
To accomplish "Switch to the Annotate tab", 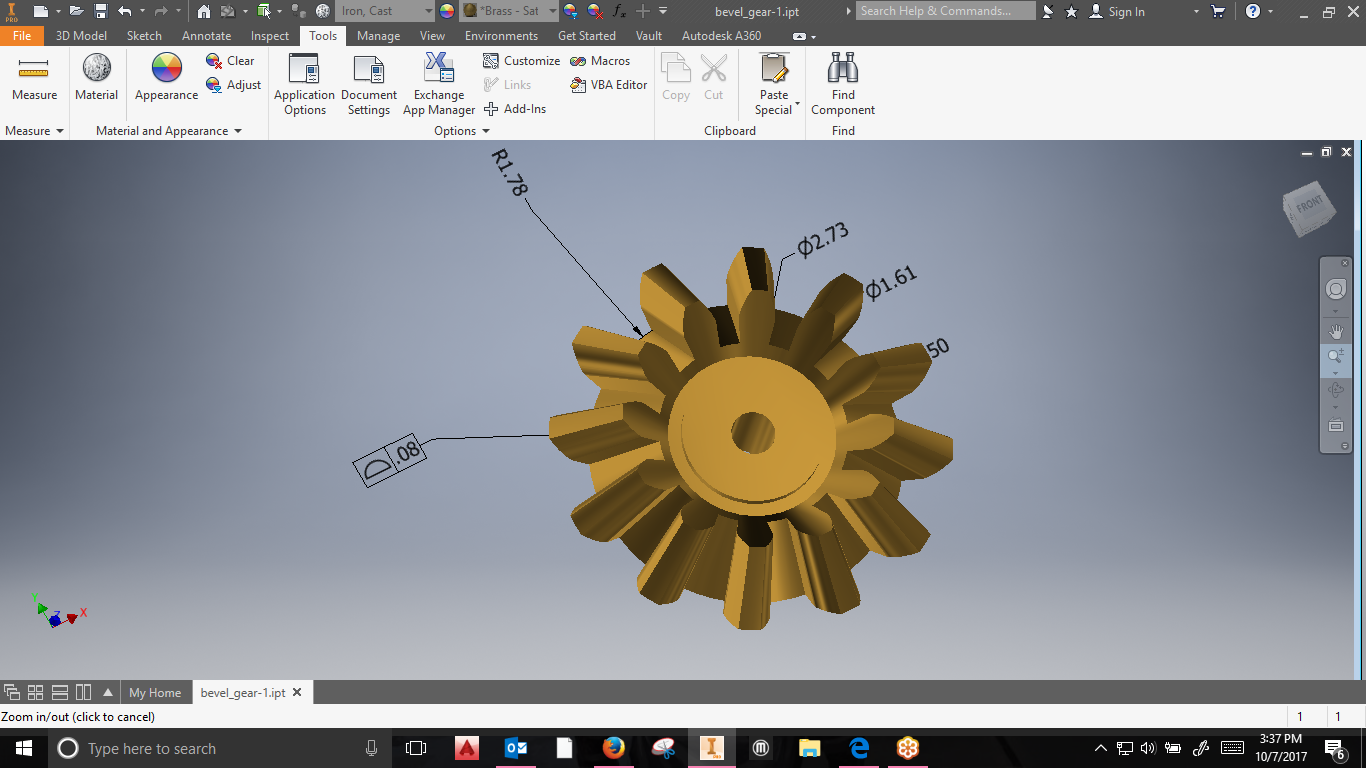I will point(206,35).
